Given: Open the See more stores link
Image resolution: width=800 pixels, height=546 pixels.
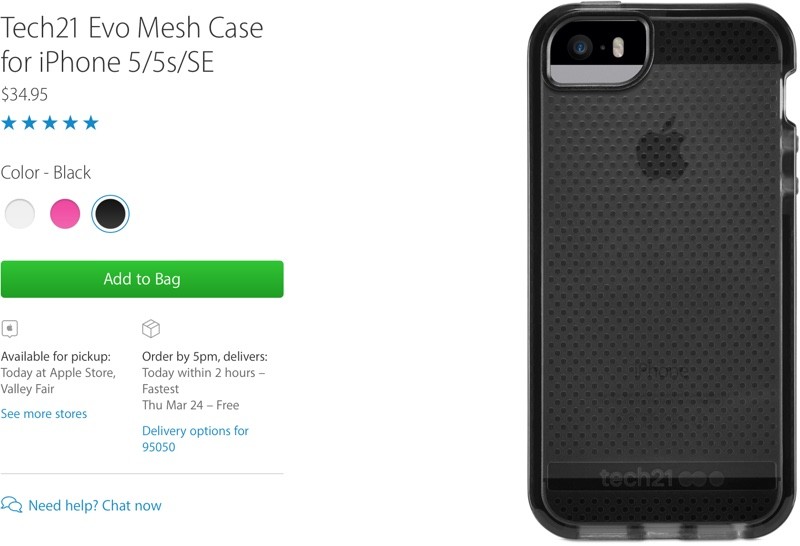Looking at the screenshot, I should coord(44,414).
